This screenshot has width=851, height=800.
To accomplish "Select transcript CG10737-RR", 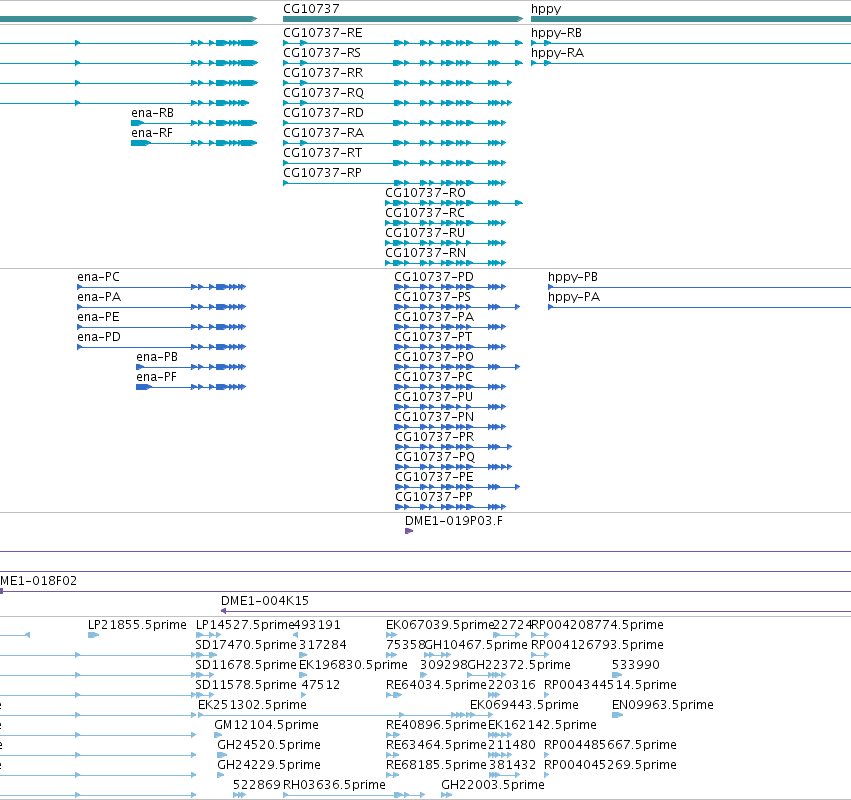I will point(323,73).
